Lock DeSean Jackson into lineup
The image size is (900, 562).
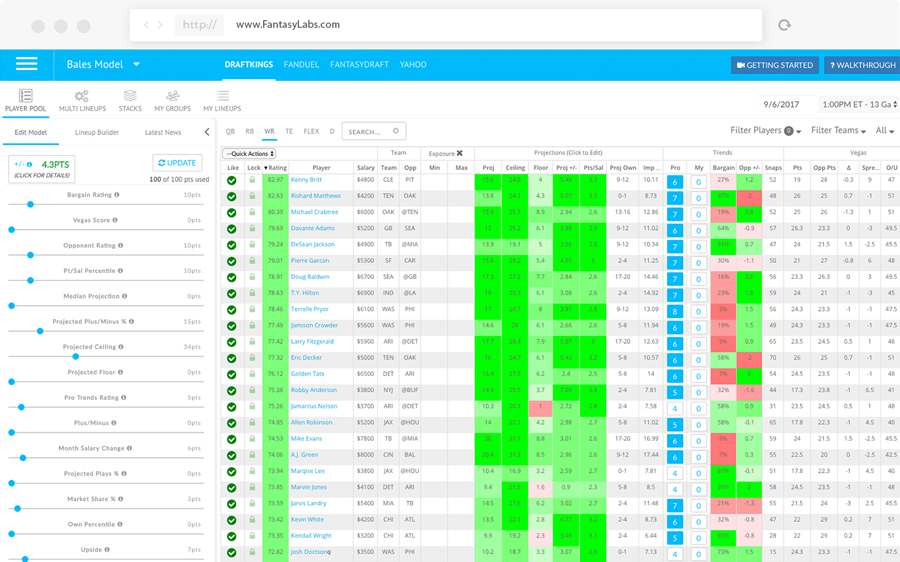tap(252, 245)
